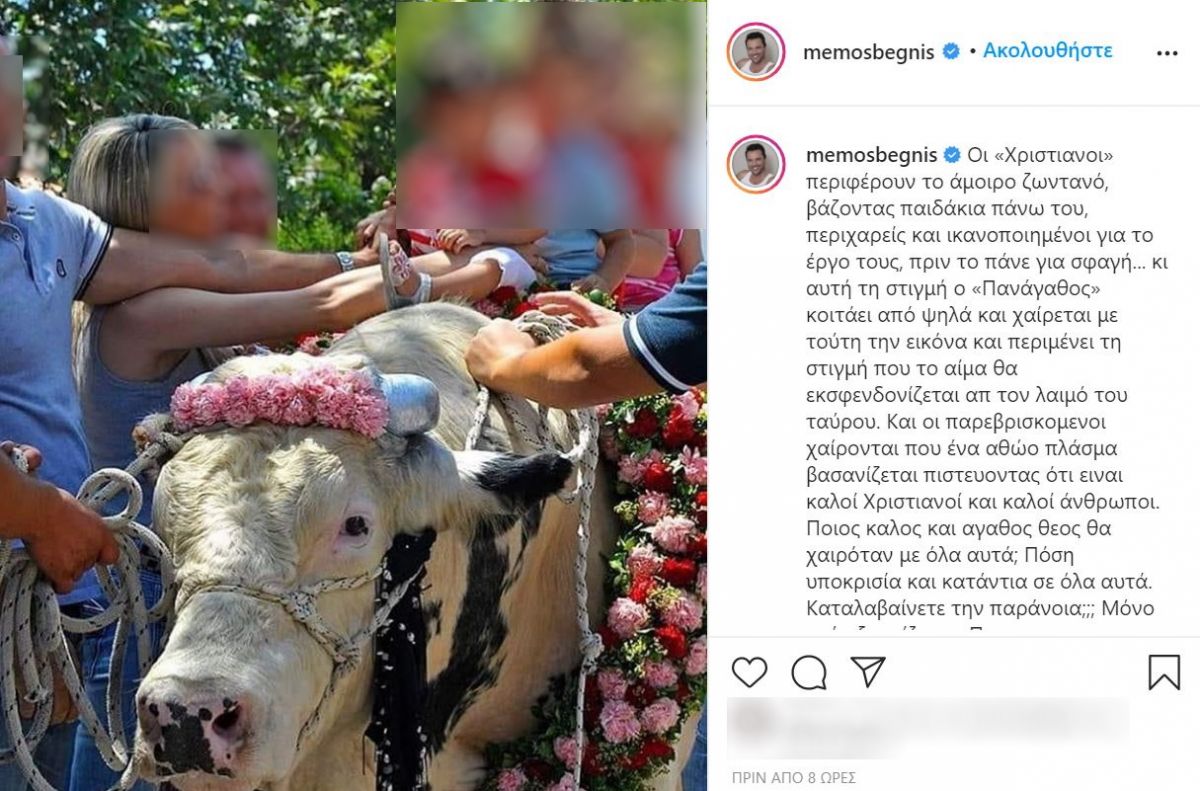Viewport: 1200px width, 791px height.
Task: Like the post with the heart icon
Action: [x=749, y=672]
